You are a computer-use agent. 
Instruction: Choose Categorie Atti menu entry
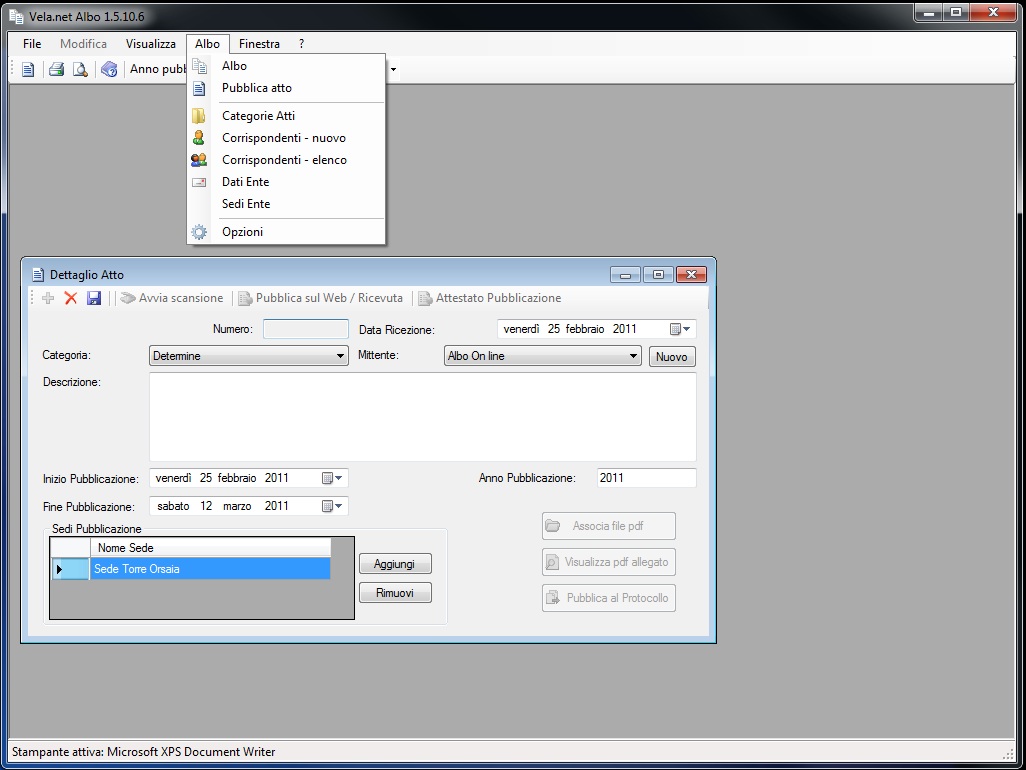pyautogui.click(x=258, y=116)
